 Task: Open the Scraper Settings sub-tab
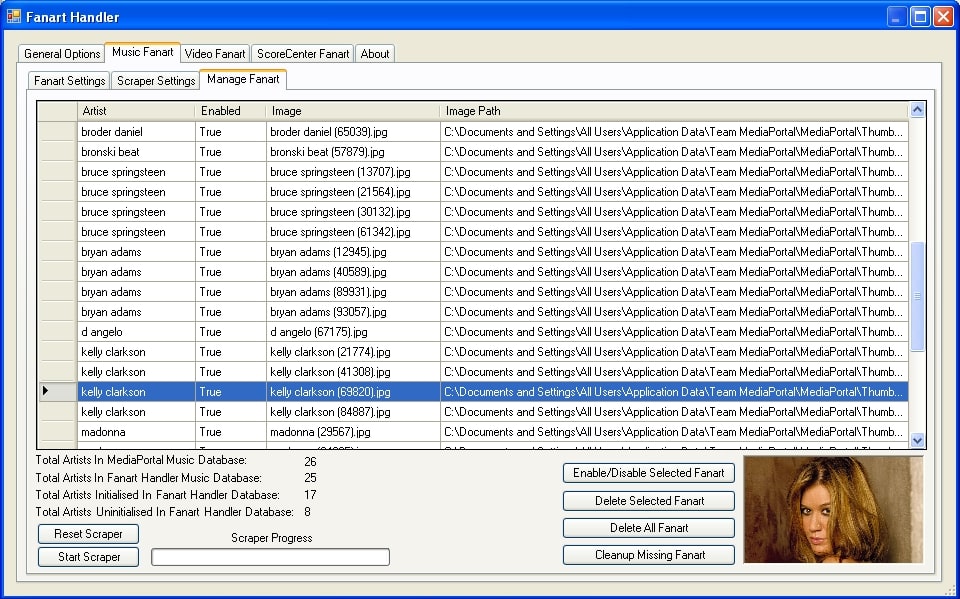tap(156, 81)
